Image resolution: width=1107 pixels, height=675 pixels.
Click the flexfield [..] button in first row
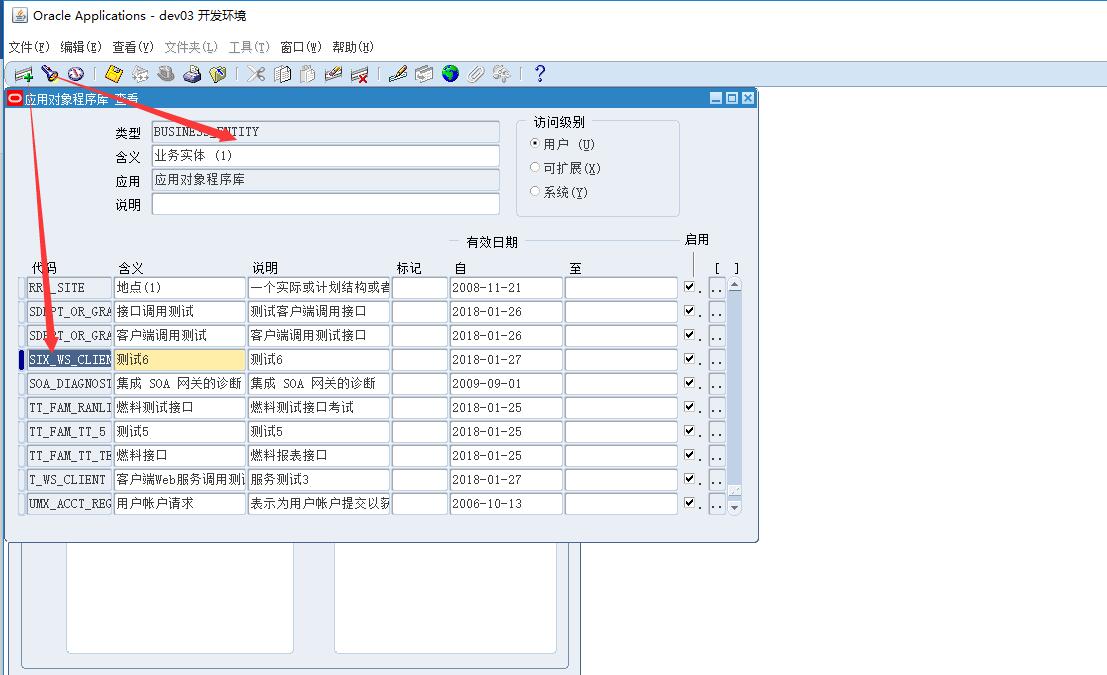(717, 288)
